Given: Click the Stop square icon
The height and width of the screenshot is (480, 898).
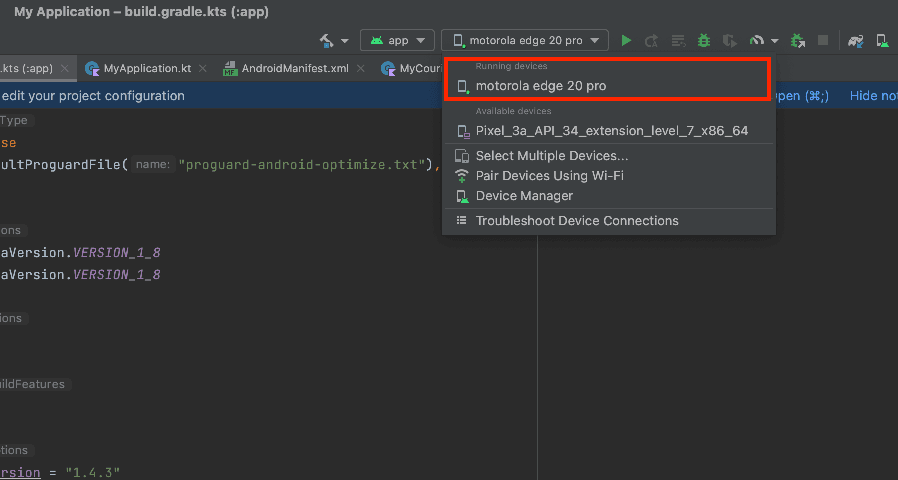Looking at the screenshot, I should tap(823, 40).
